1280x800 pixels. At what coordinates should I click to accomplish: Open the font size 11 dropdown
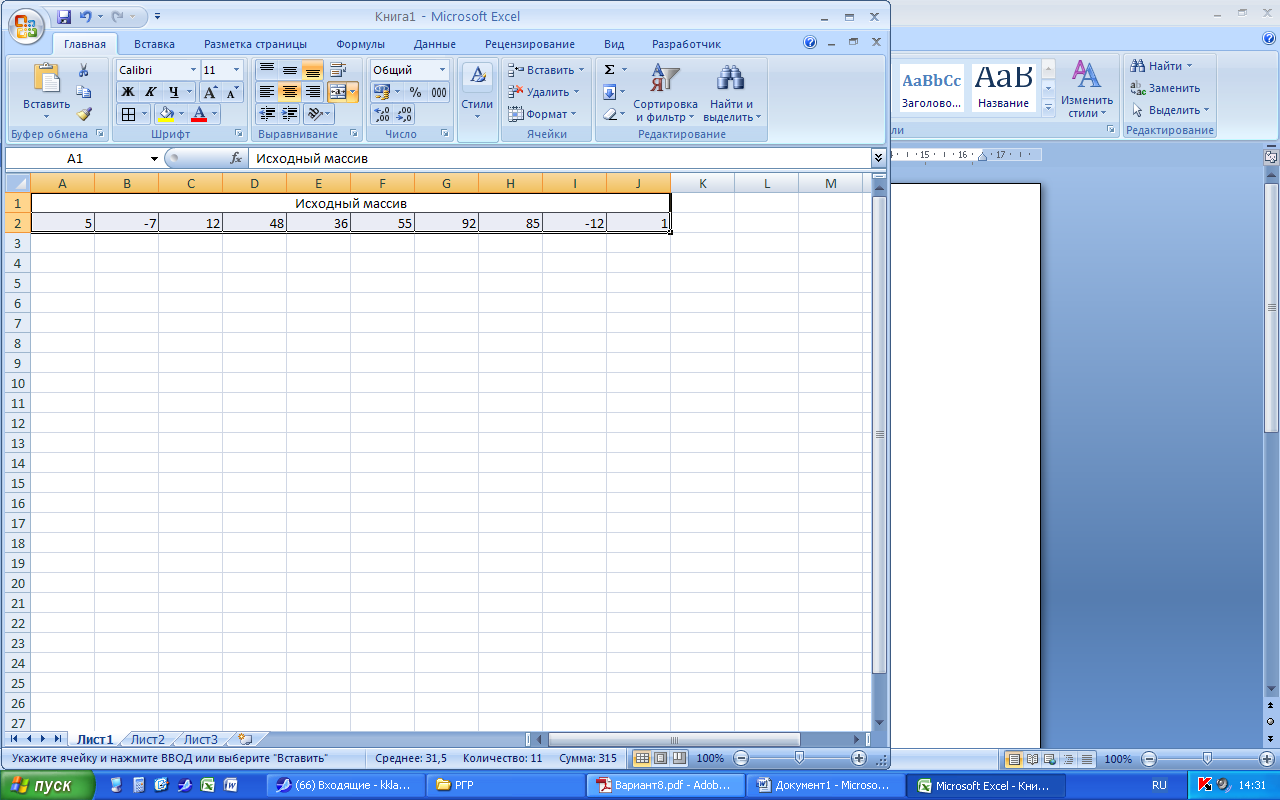(x=236, y=70)
